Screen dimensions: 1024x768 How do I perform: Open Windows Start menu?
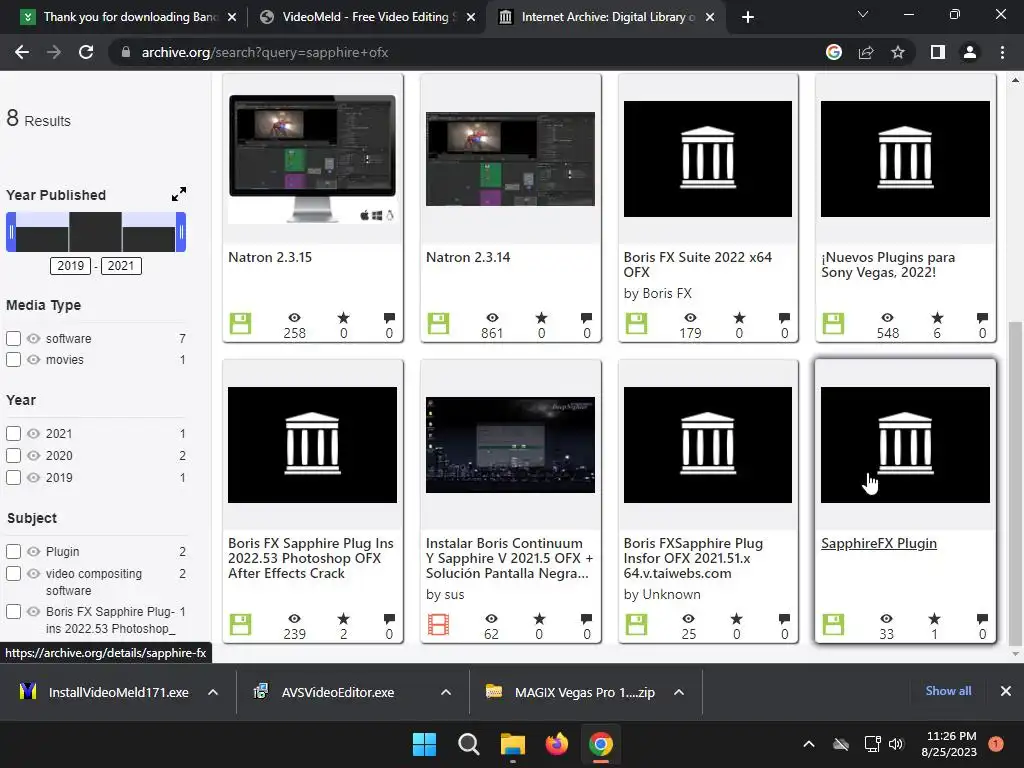(424, 744)
